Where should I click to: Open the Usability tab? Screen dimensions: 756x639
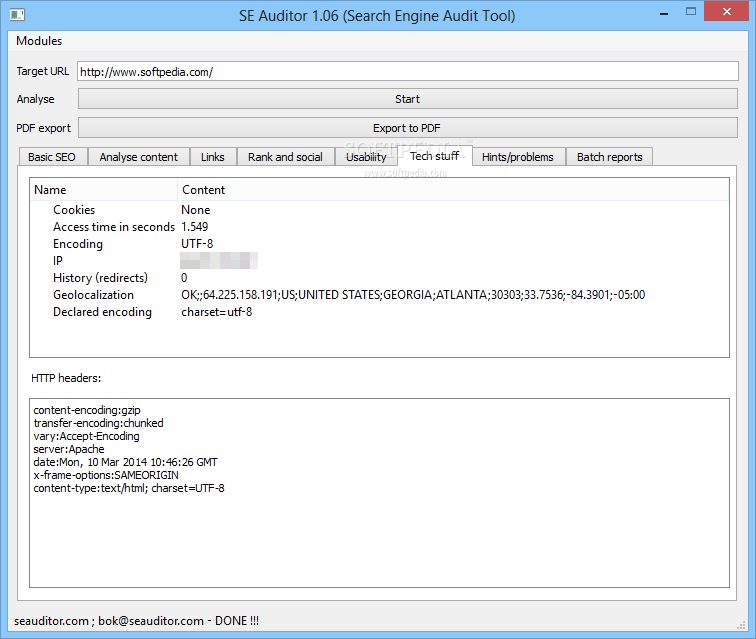tap(366, 157)
